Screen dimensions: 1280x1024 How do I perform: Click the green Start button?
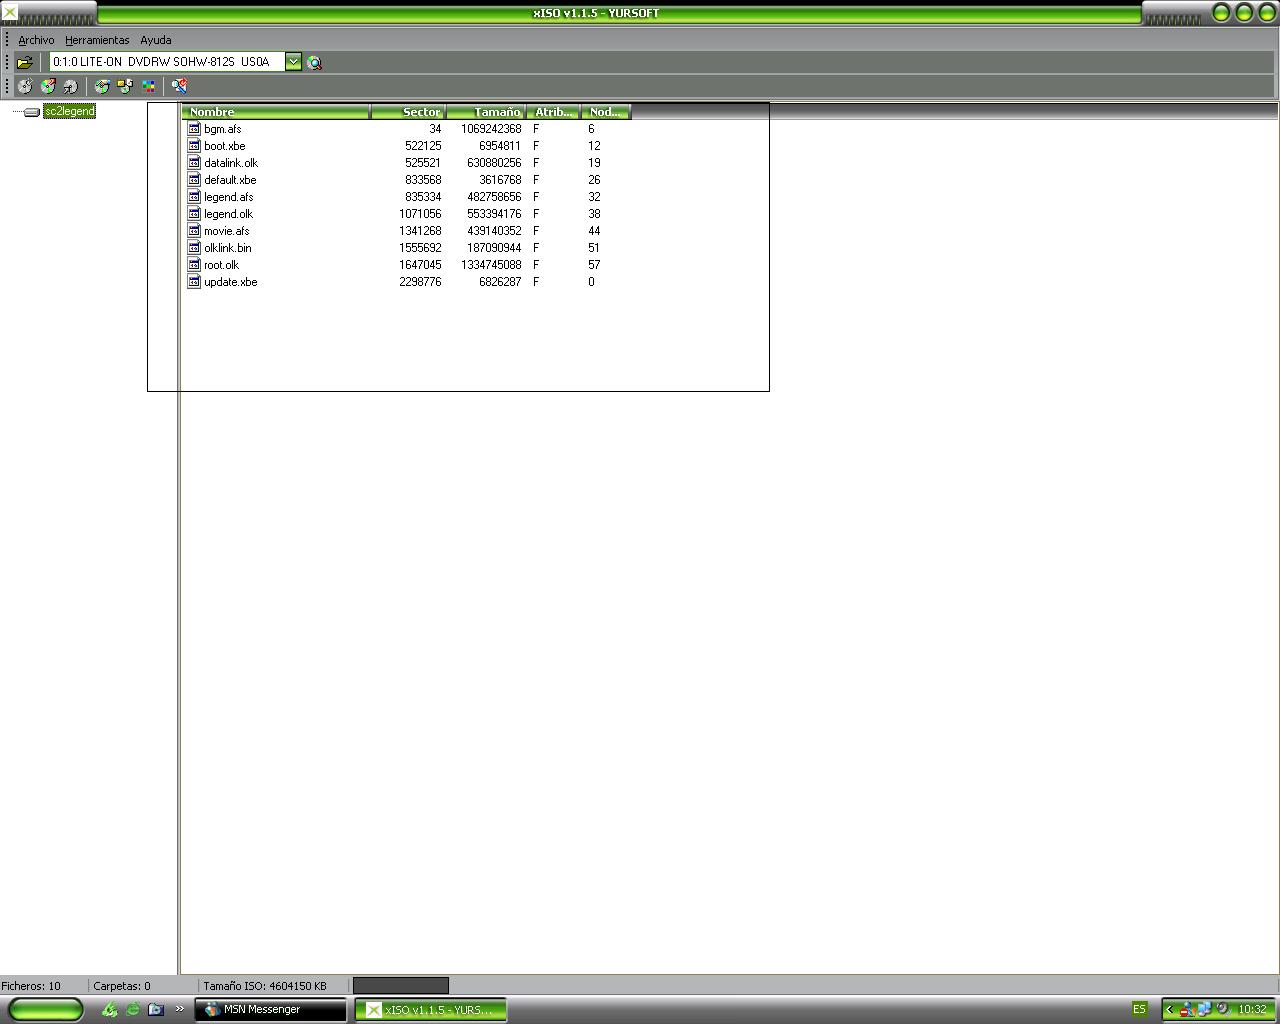(46, 1010)
